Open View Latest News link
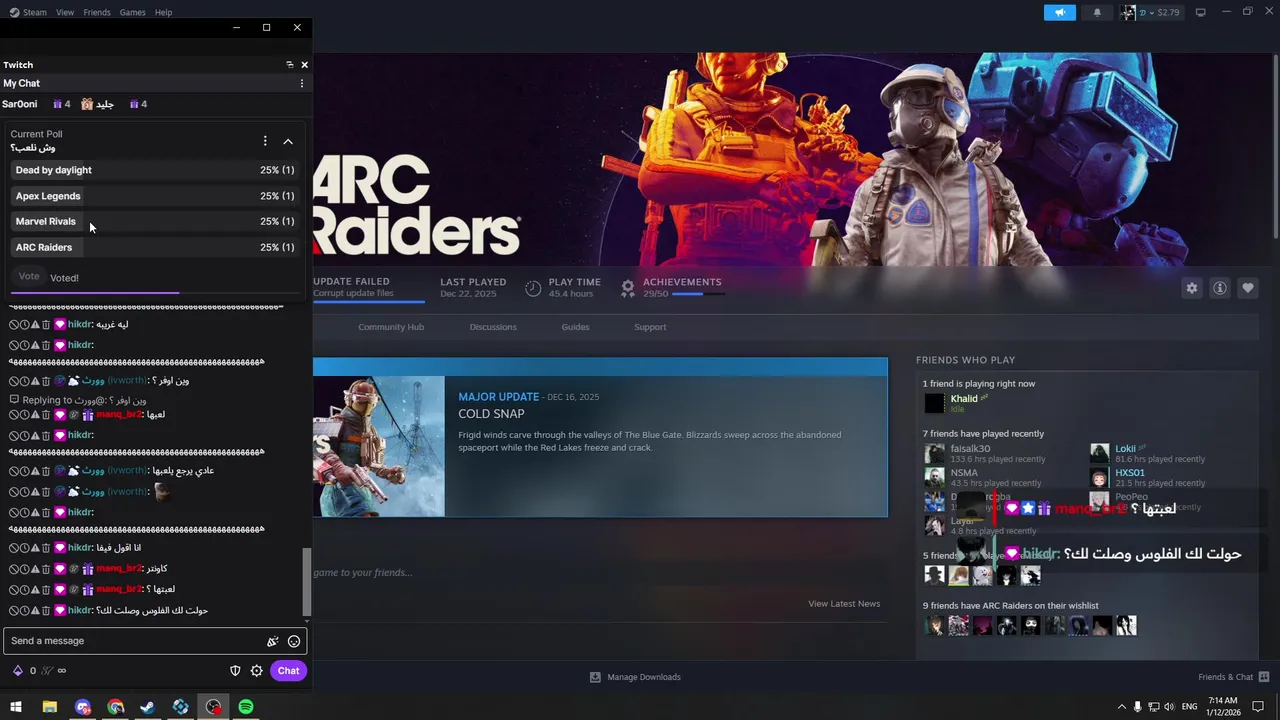This screenshot has height=720, width=1280. 844,604
